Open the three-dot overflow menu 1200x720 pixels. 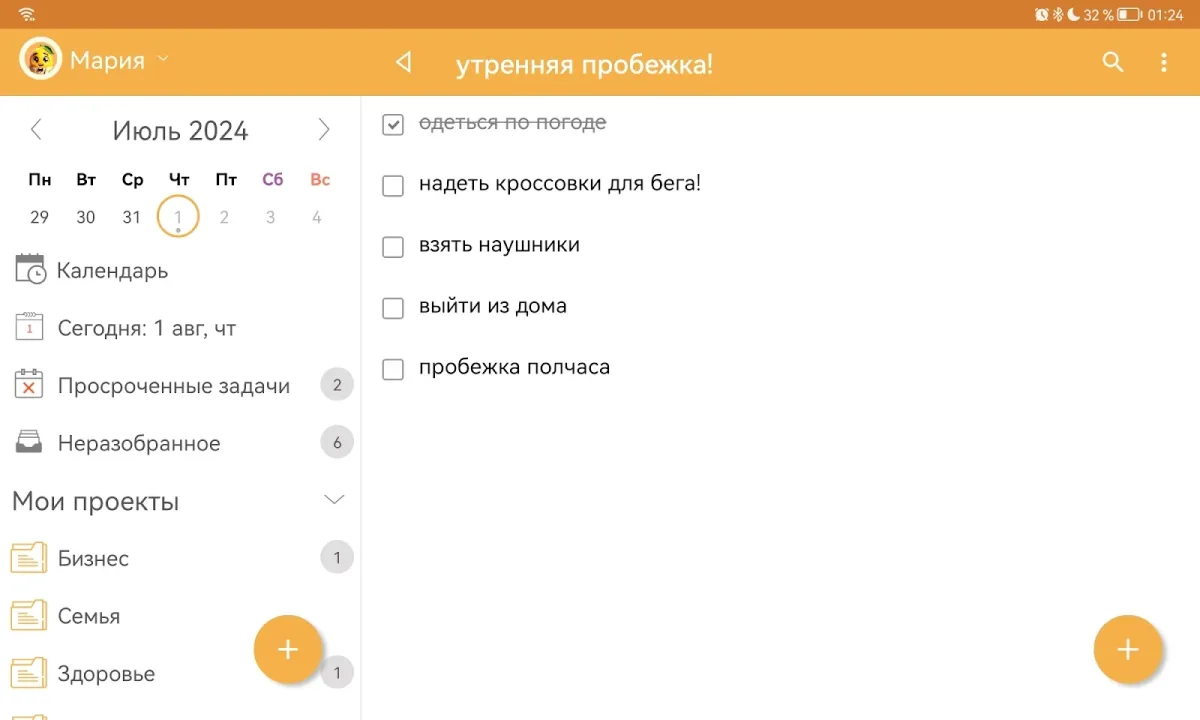tap(1163, 62)
